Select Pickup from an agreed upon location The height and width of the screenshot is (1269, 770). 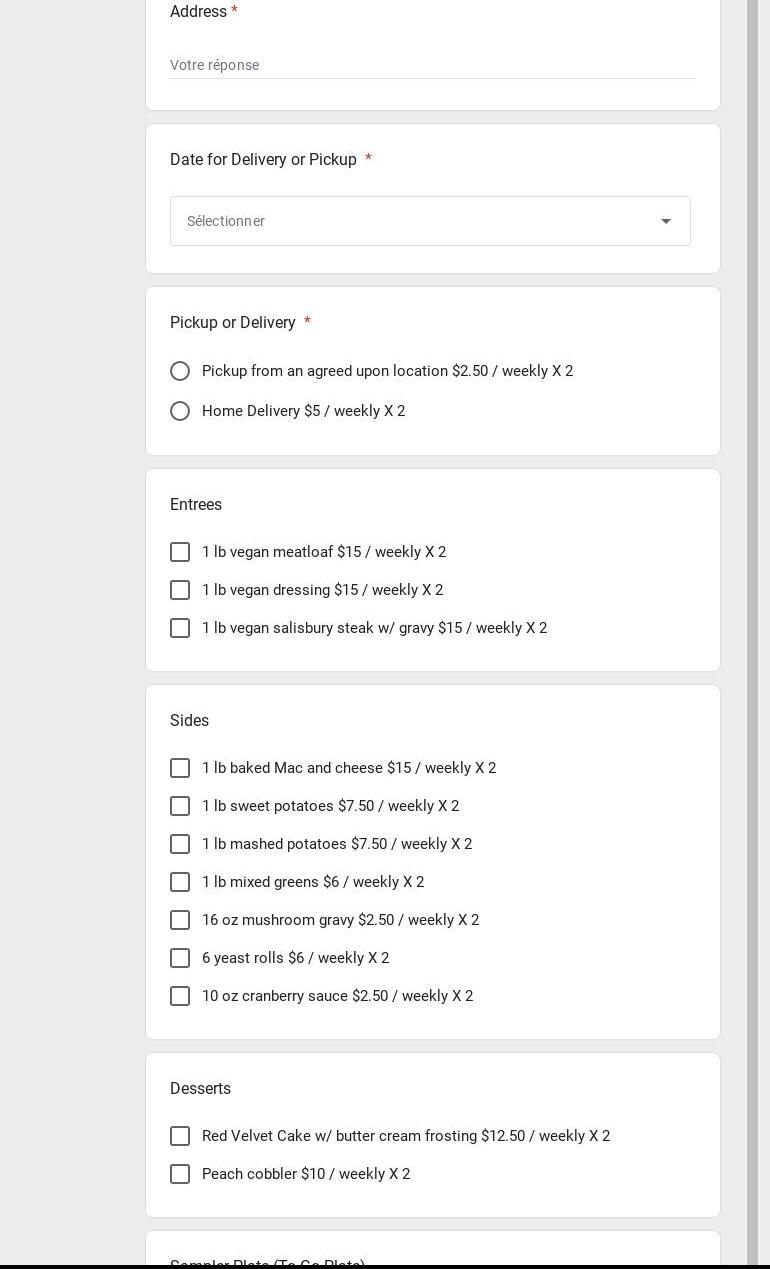[x=180, y=371]
